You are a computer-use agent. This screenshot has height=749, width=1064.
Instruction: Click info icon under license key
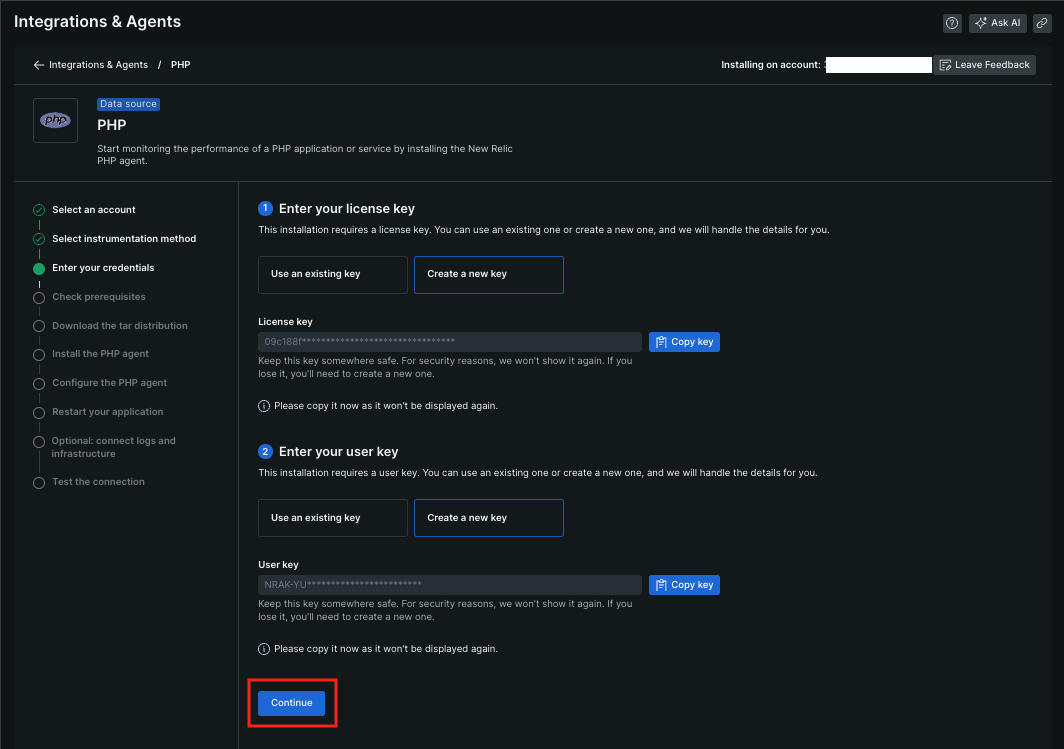[264, 406]
